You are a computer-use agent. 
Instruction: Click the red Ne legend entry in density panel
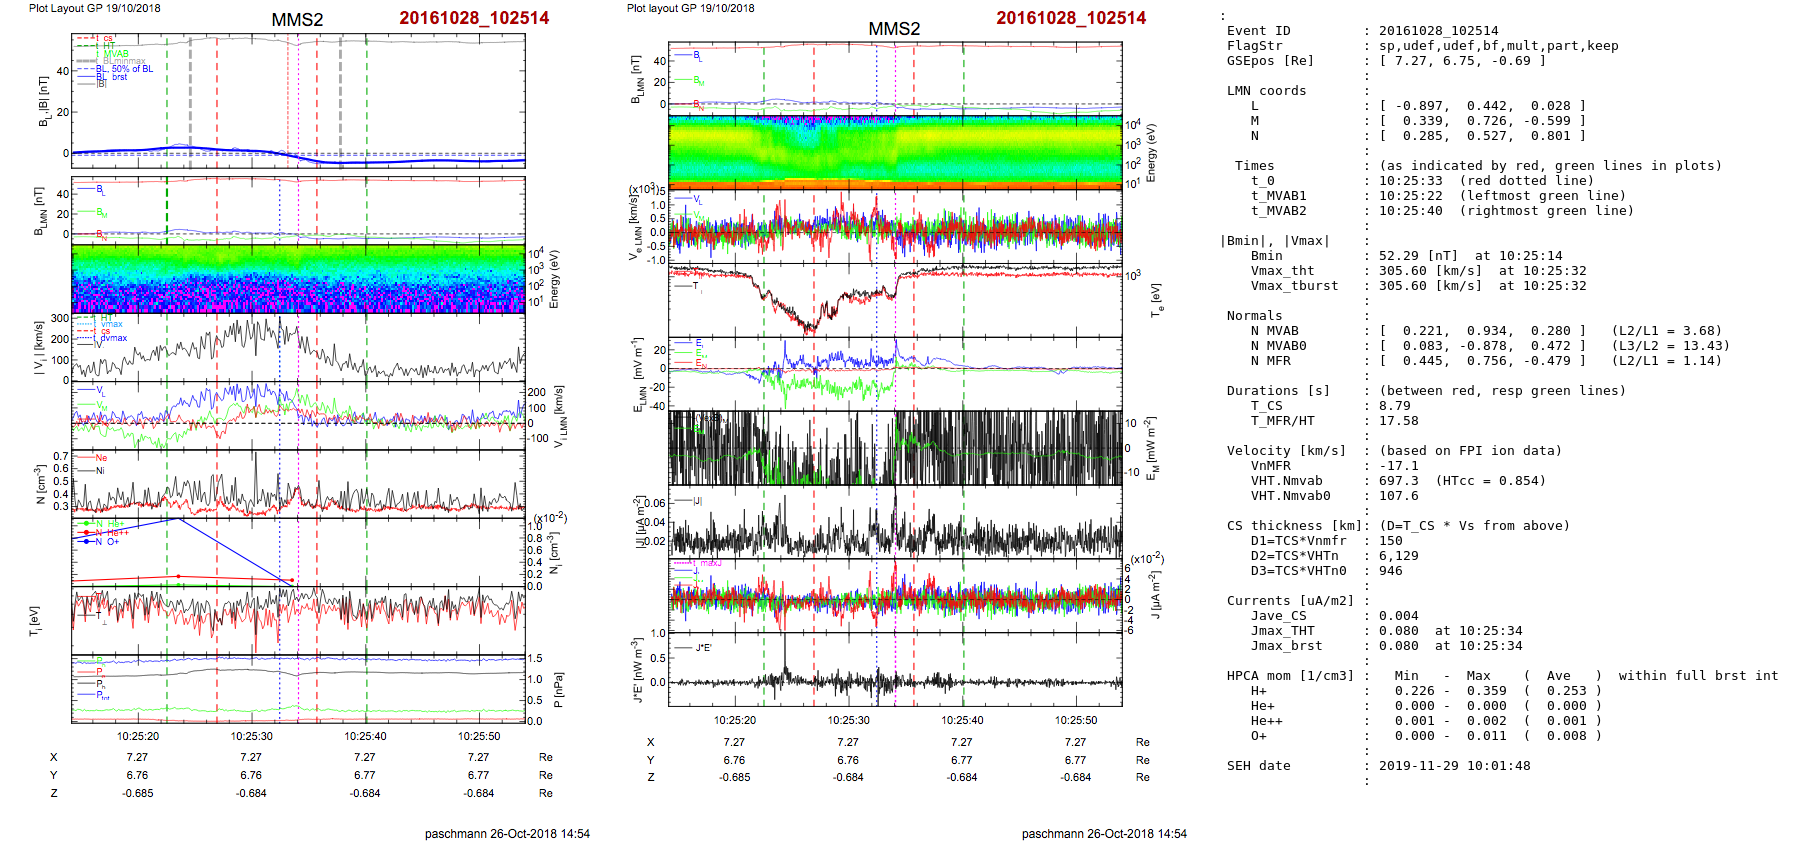click(100, 458)
